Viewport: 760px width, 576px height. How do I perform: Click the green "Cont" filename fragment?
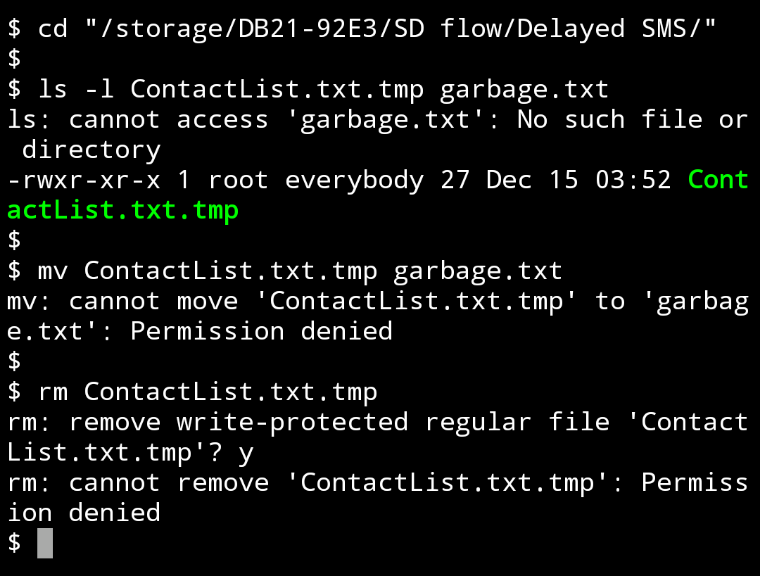click(718, 180)
